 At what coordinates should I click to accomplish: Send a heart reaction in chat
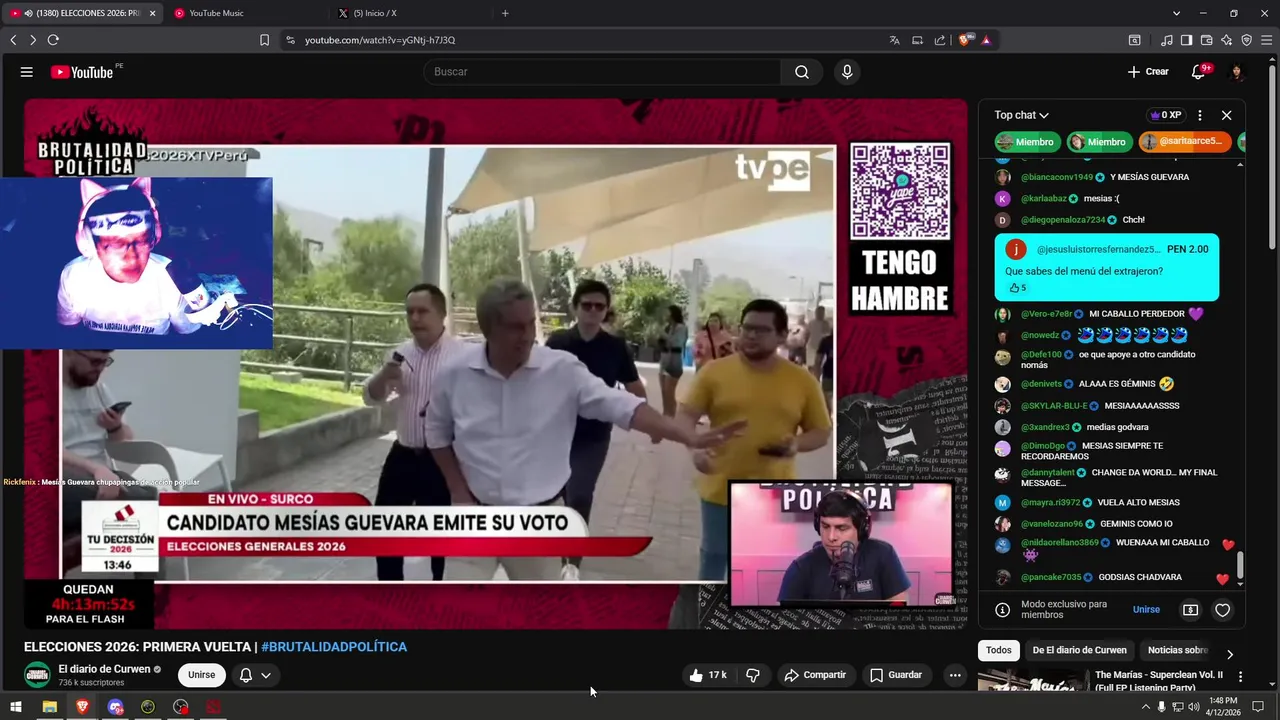click(1222, 610)
